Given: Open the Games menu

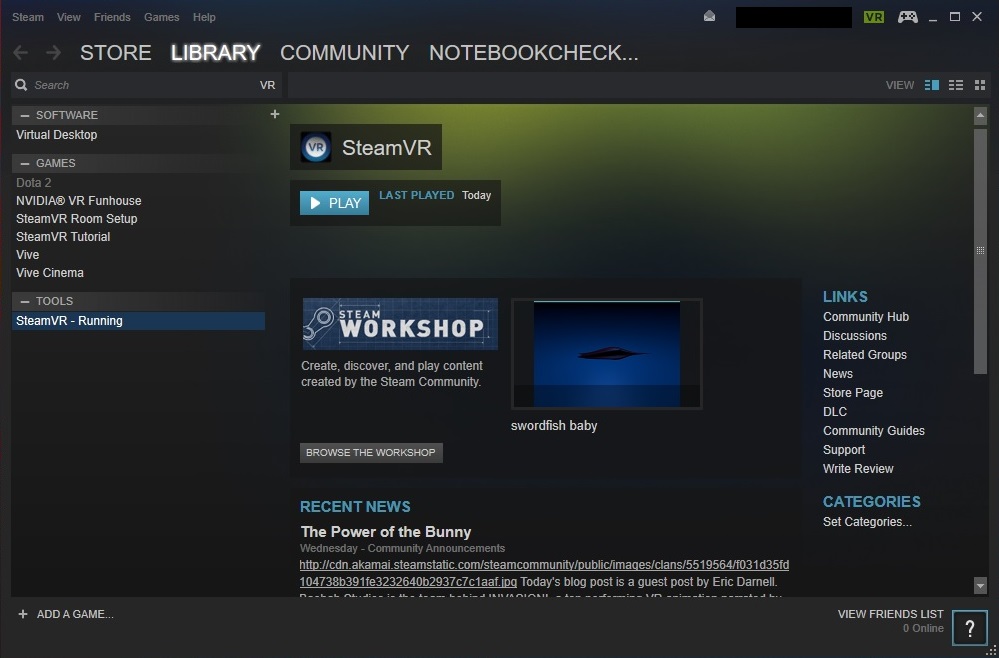Looking at the screenshot, I should [161, 17].
